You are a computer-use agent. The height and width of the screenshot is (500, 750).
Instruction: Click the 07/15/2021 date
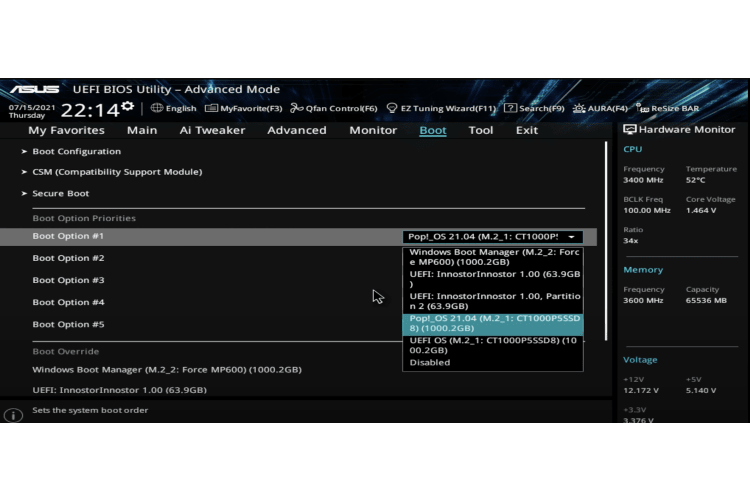click(32, 107)
